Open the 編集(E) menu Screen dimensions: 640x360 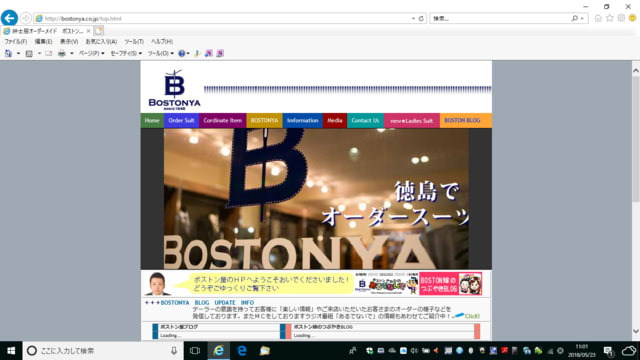click(43, 42)
